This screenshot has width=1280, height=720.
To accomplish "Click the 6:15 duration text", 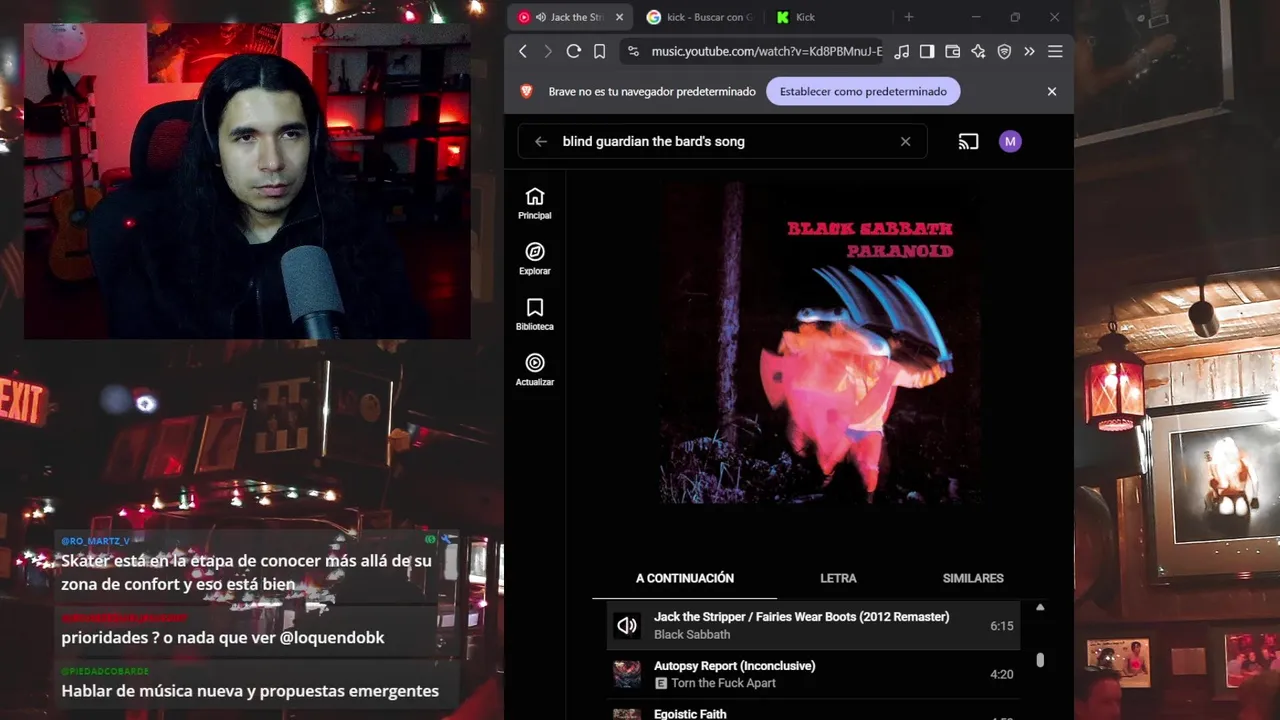I will tap(1002, 626).
